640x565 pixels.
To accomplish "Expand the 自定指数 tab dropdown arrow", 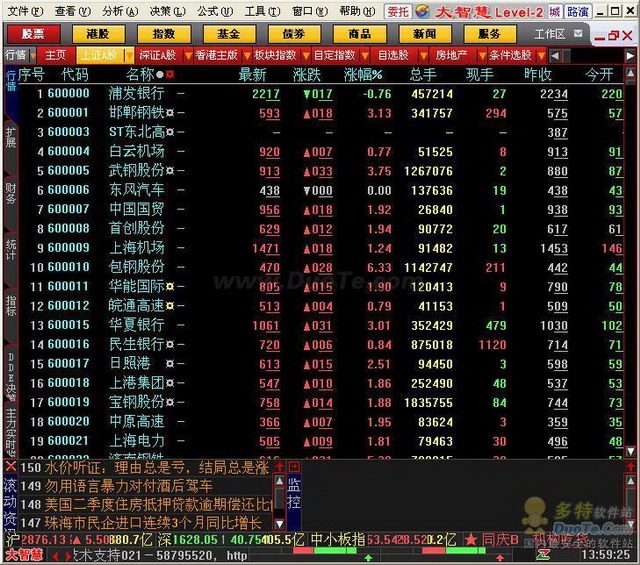I will [x=365, y=55].
